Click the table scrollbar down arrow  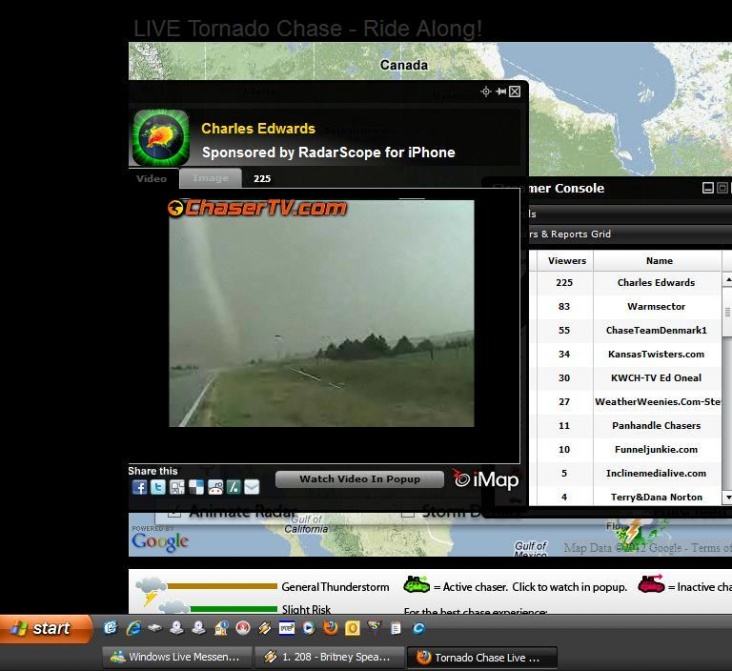click(727, 498)
